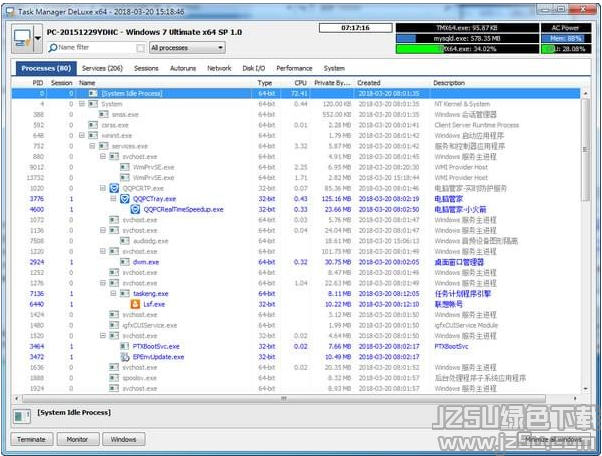602x456 pixels.
Task: Click the WmiPrvSE.exe PID 9012 icon
Action: [x=124, y=167]
